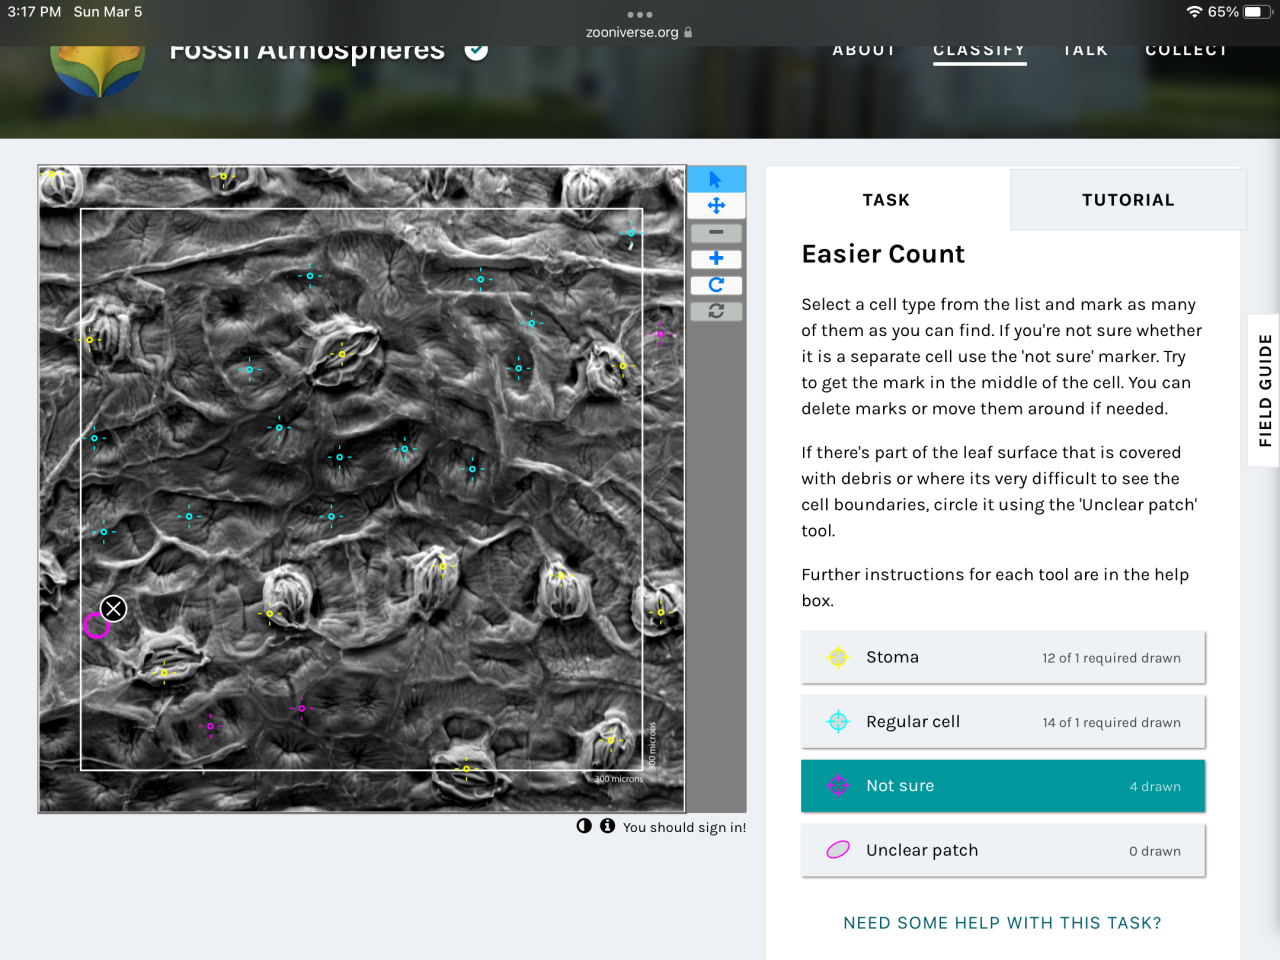Choose the Stoma marking tool

pyautogui.click(x=1003, y=657)
